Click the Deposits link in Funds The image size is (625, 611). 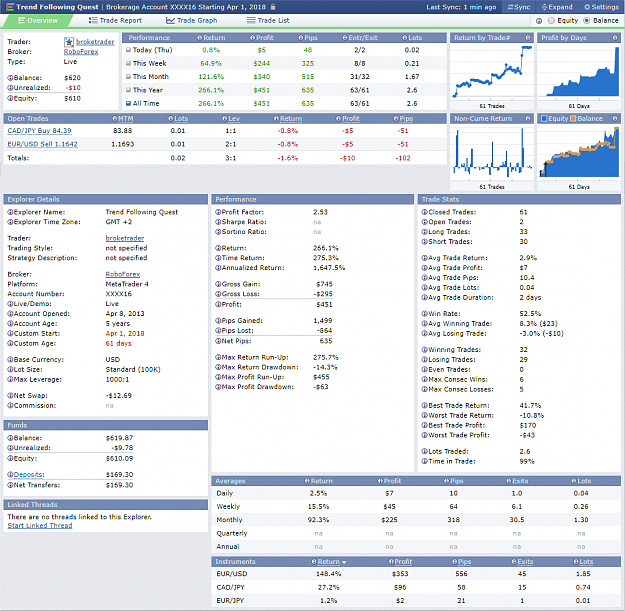(29, 475)
